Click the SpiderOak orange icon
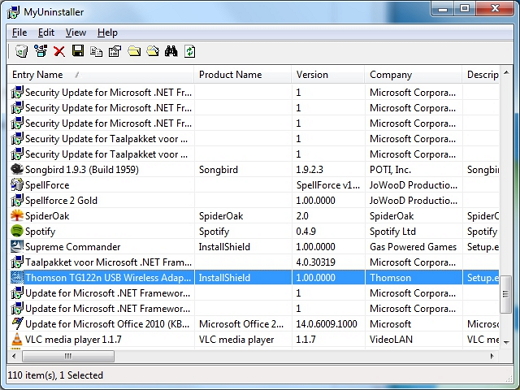The height and width of the screenshot is (390, 520). 17,216
